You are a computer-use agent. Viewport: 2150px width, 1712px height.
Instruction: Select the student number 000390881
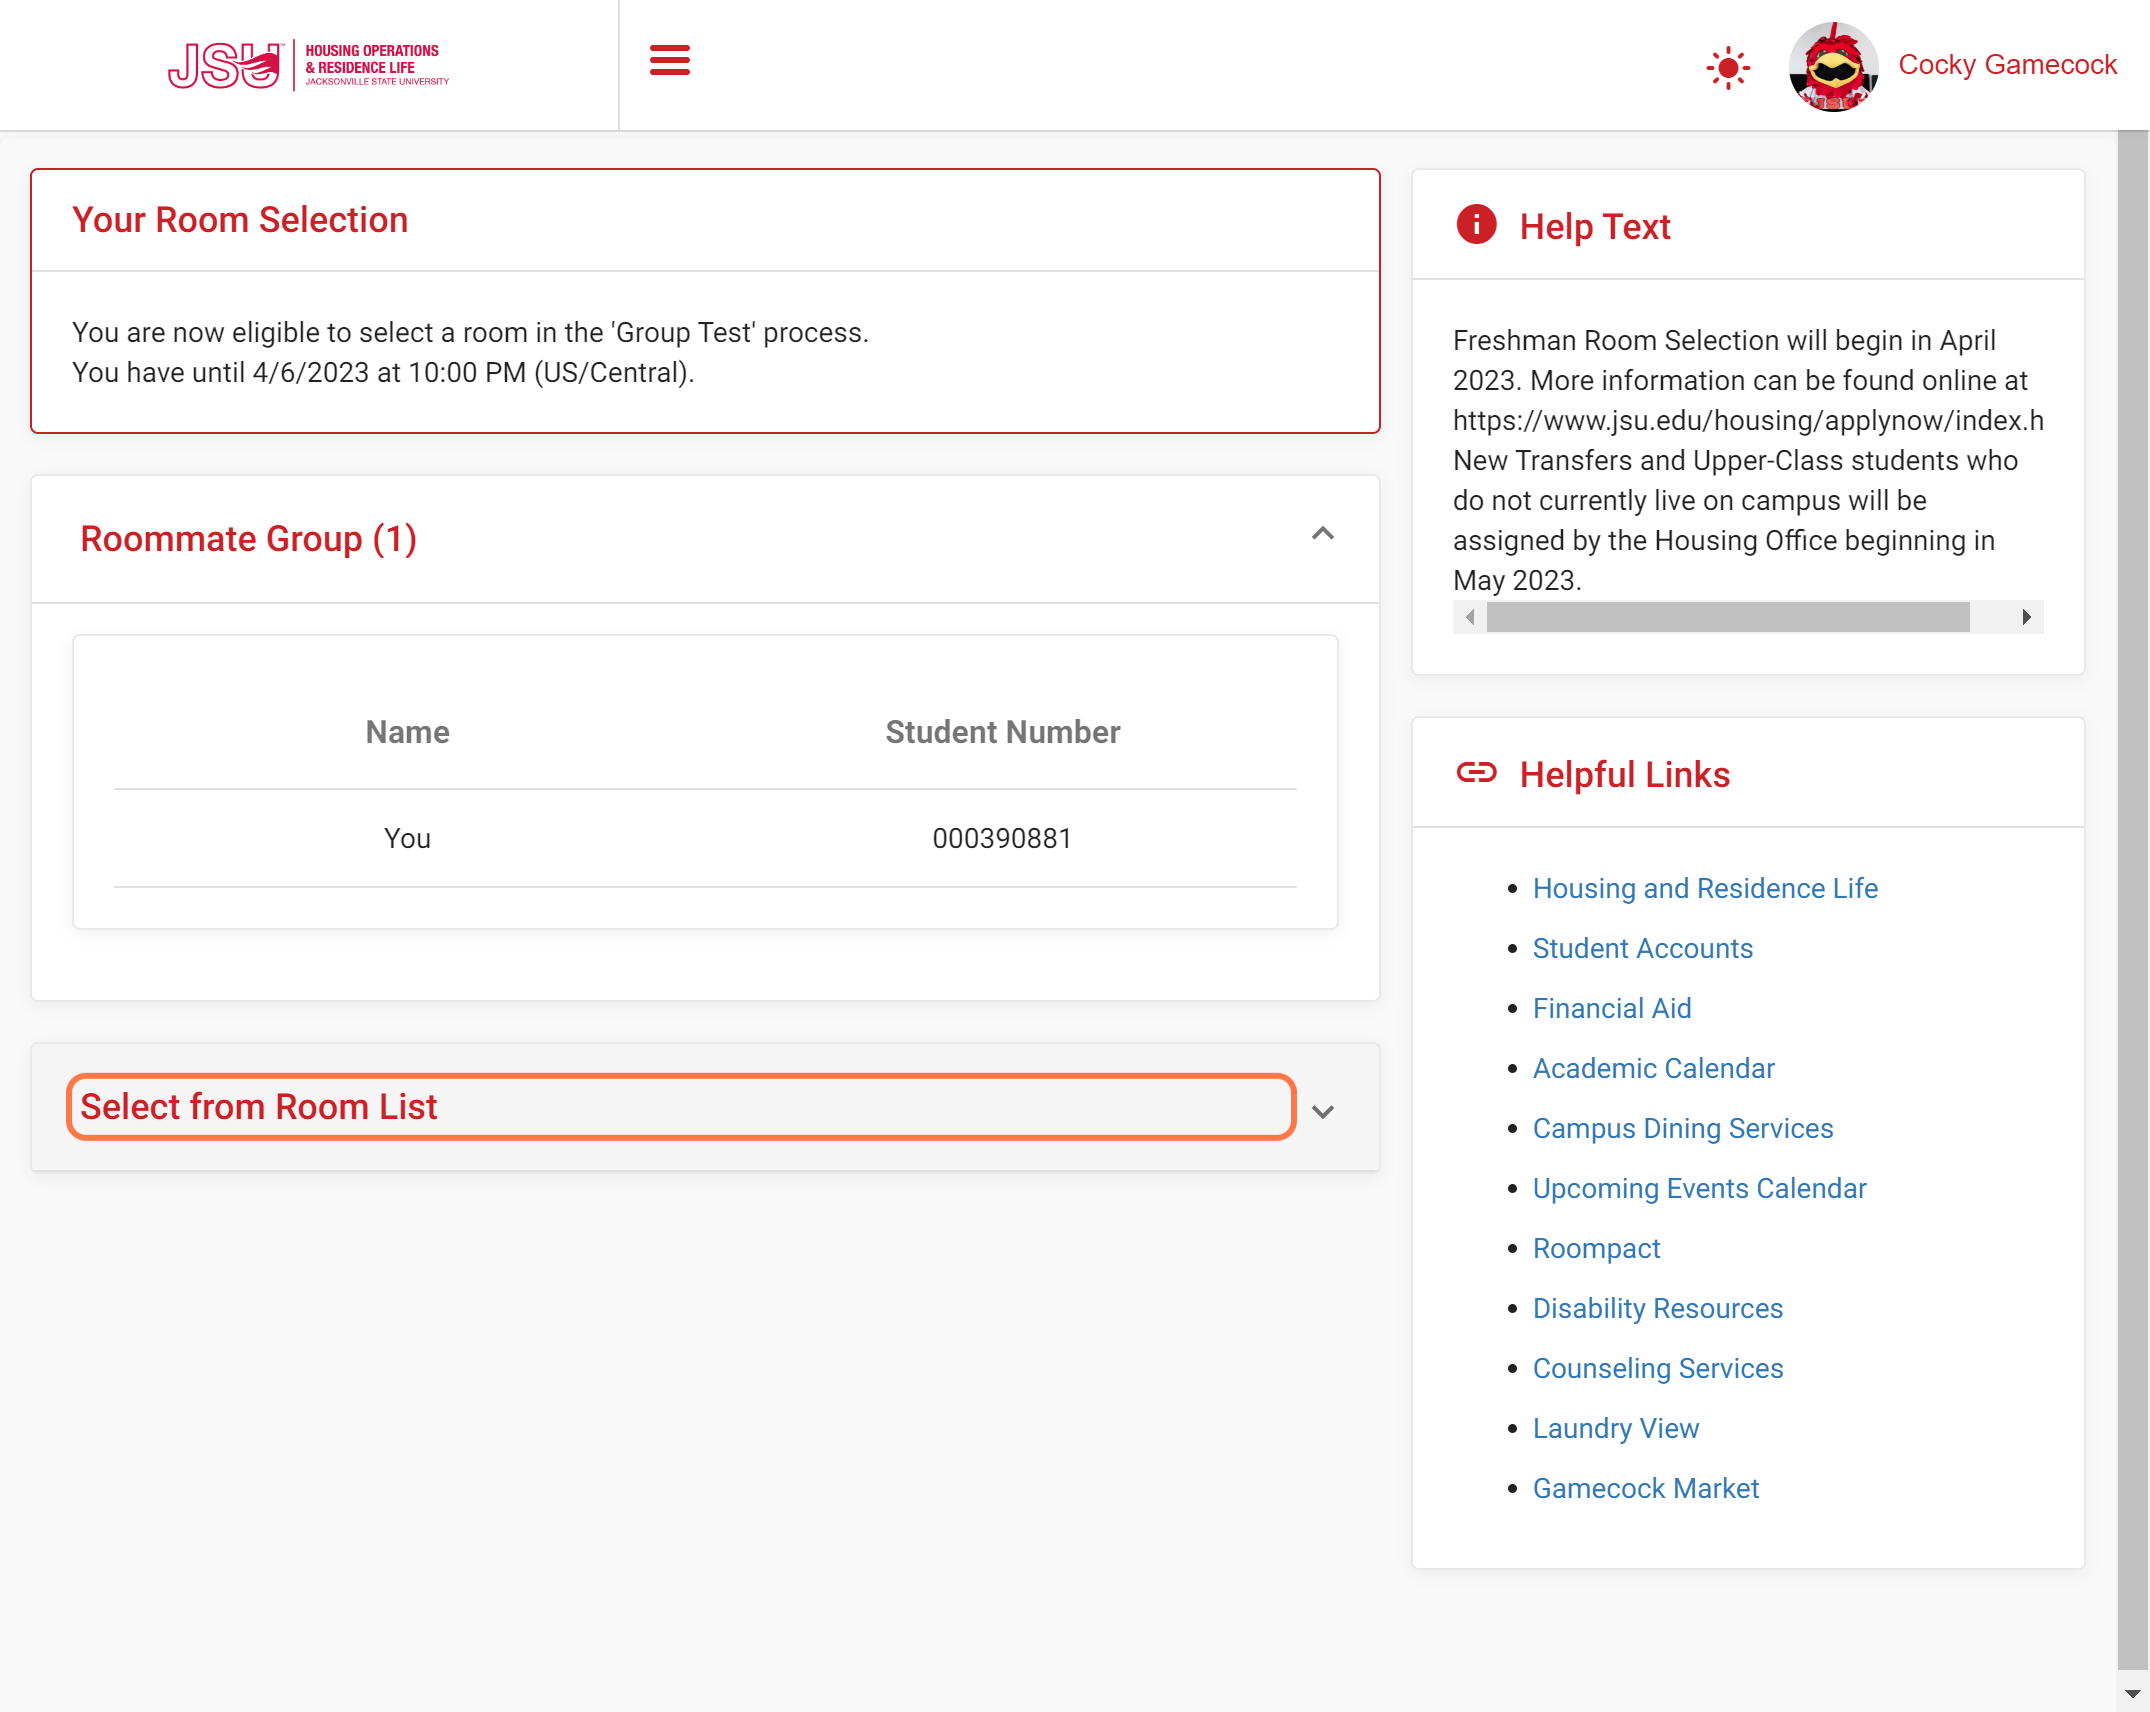[x=1001, y=838]
